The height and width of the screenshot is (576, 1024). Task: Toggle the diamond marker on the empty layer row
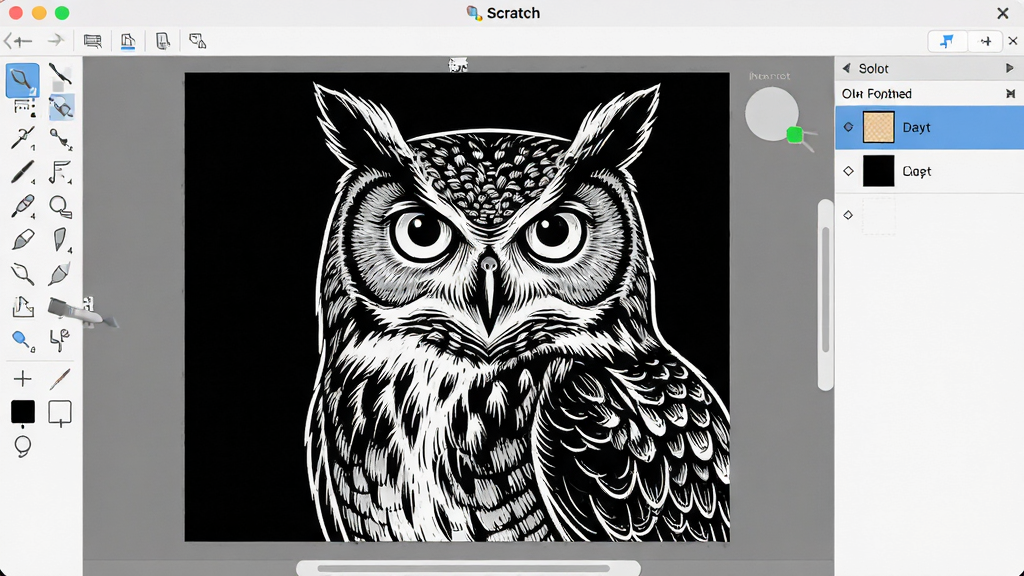tap(848, 215)
